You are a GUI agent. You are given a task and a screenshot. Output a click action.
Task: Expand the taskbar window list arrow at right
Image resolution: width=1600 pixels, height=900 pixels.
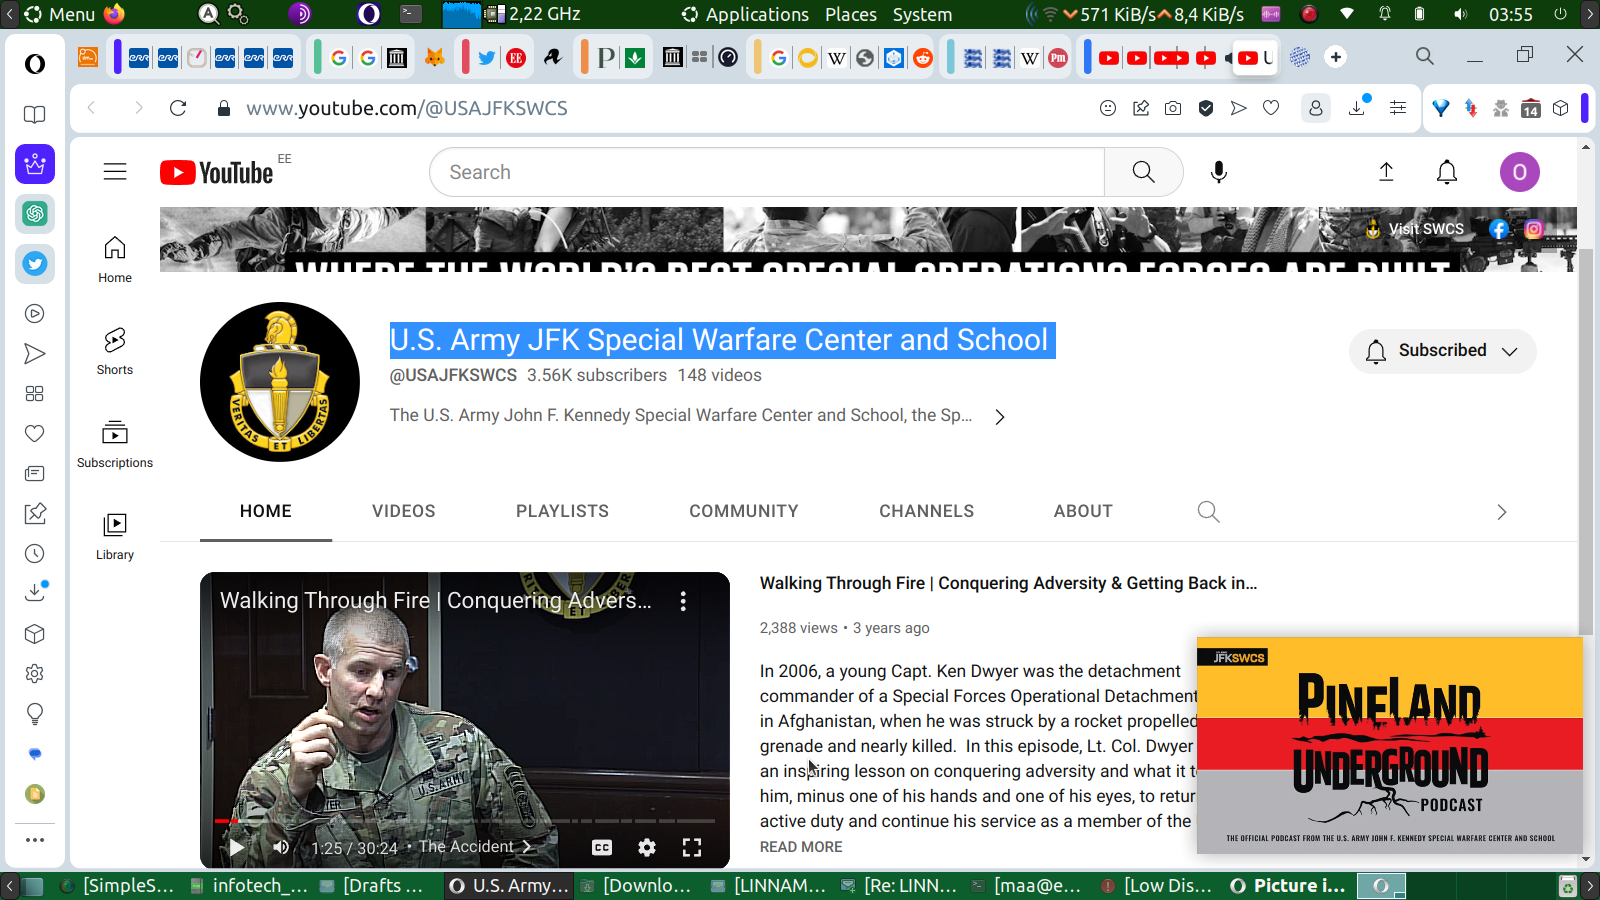[x=1589, y=886]
